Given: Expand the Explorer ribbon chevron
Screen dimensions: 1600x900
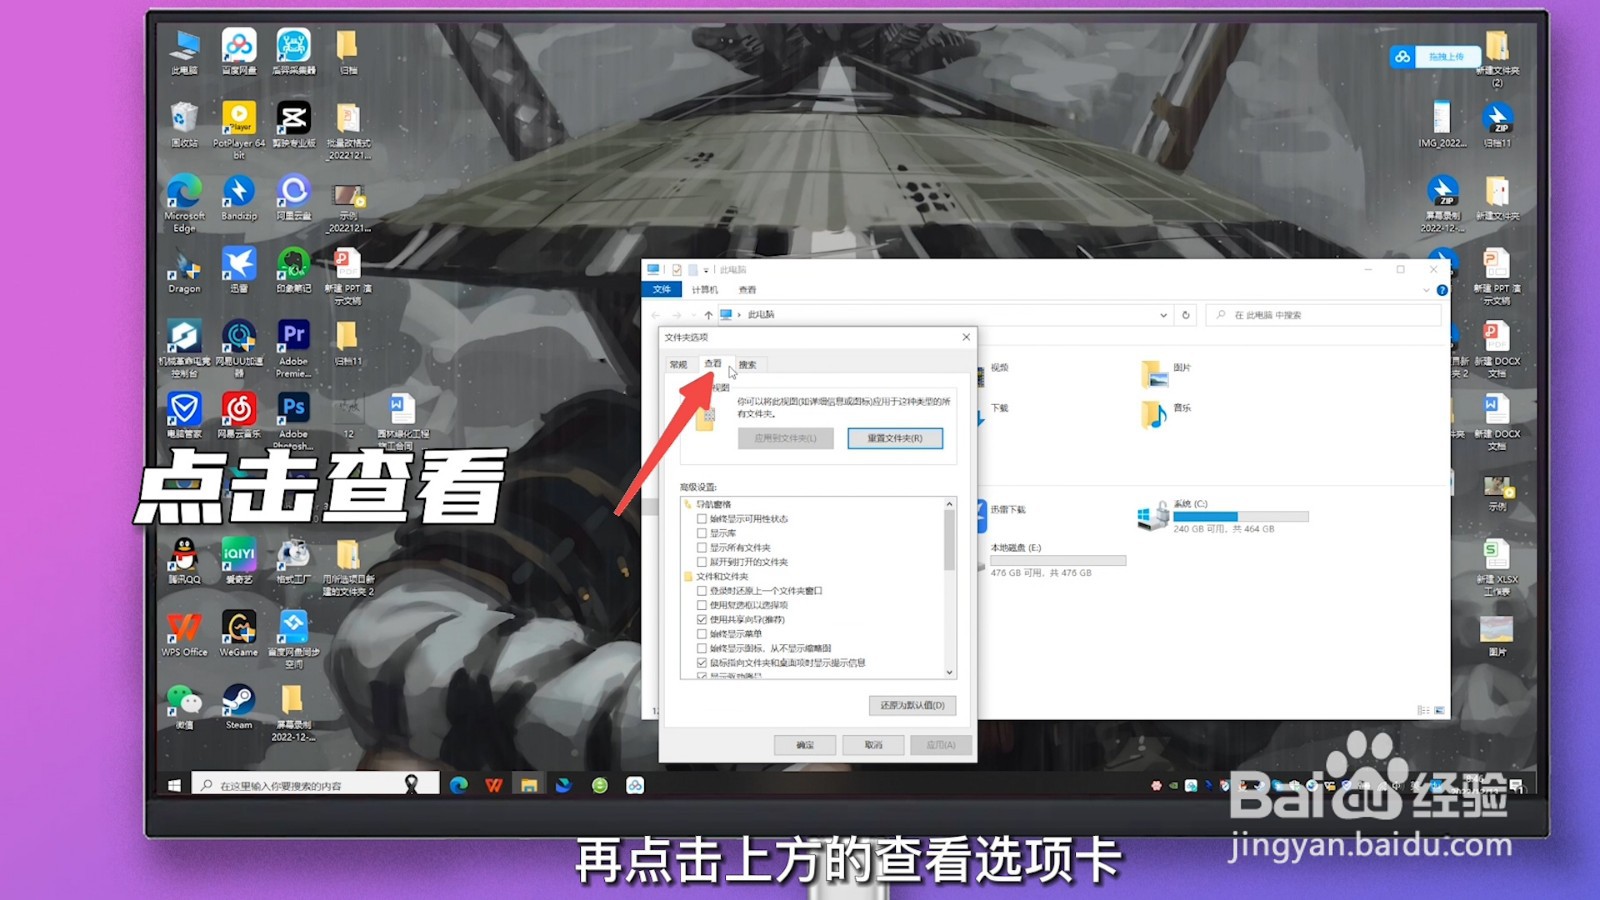Looking at the screenshot, I should click(1426, 290).
